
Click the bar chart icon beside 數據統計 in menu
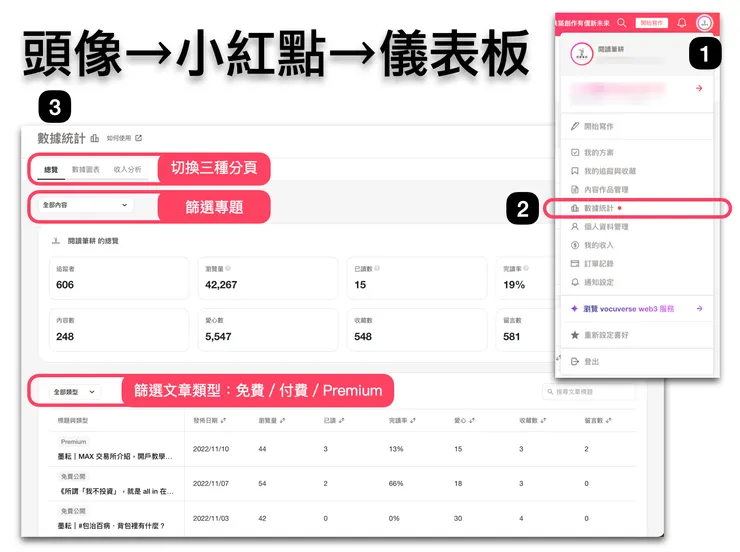click(x=575, y=208)
